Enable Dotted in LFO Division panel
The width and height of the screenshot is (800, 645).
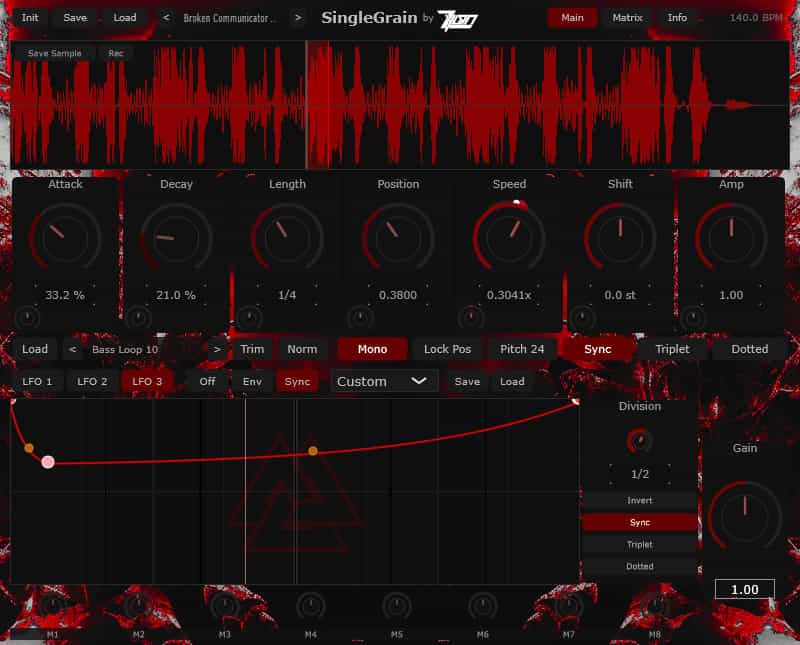click(640, 566)
